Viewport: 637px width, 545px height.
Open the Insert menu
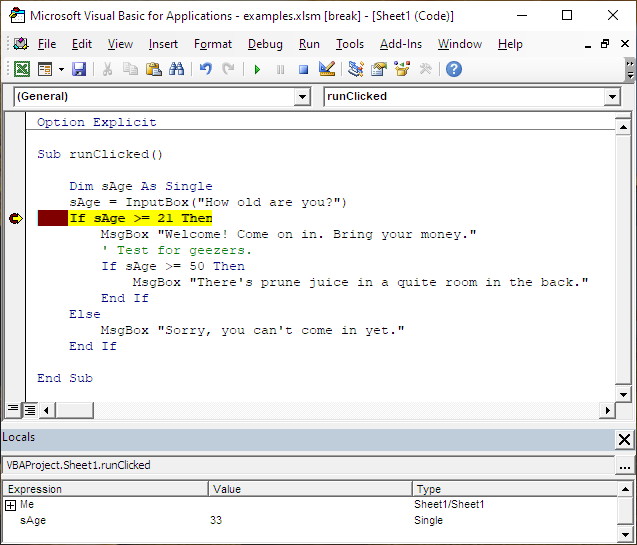(x=163, y=44)
